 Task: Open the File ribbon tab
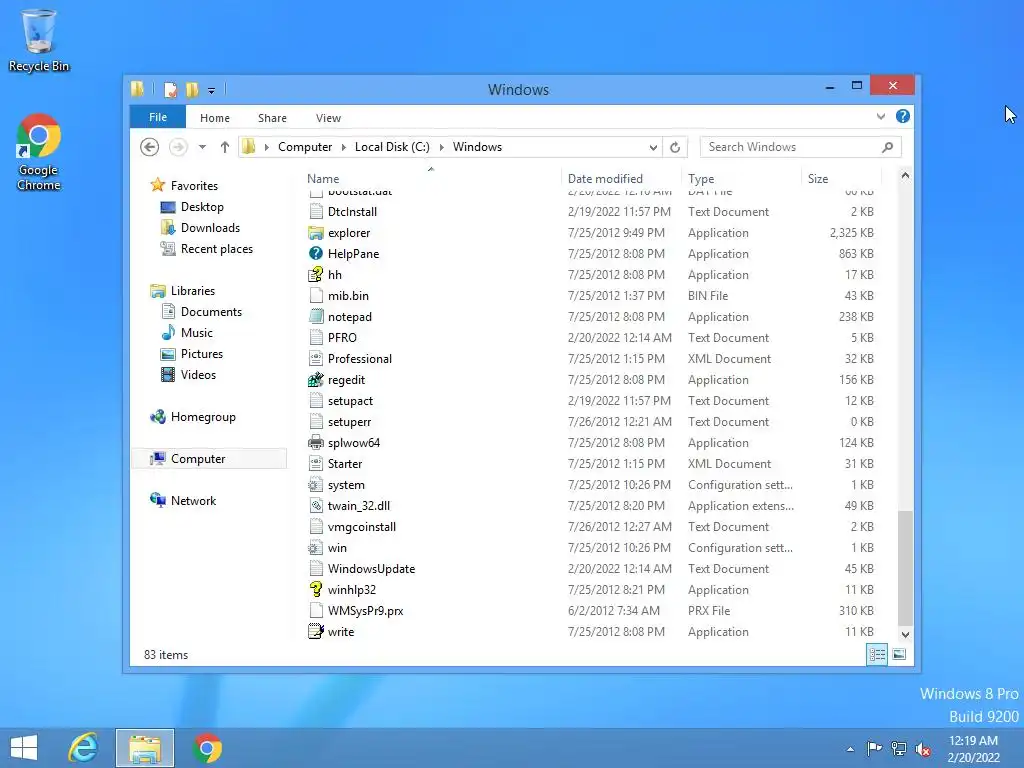point(157,117)
